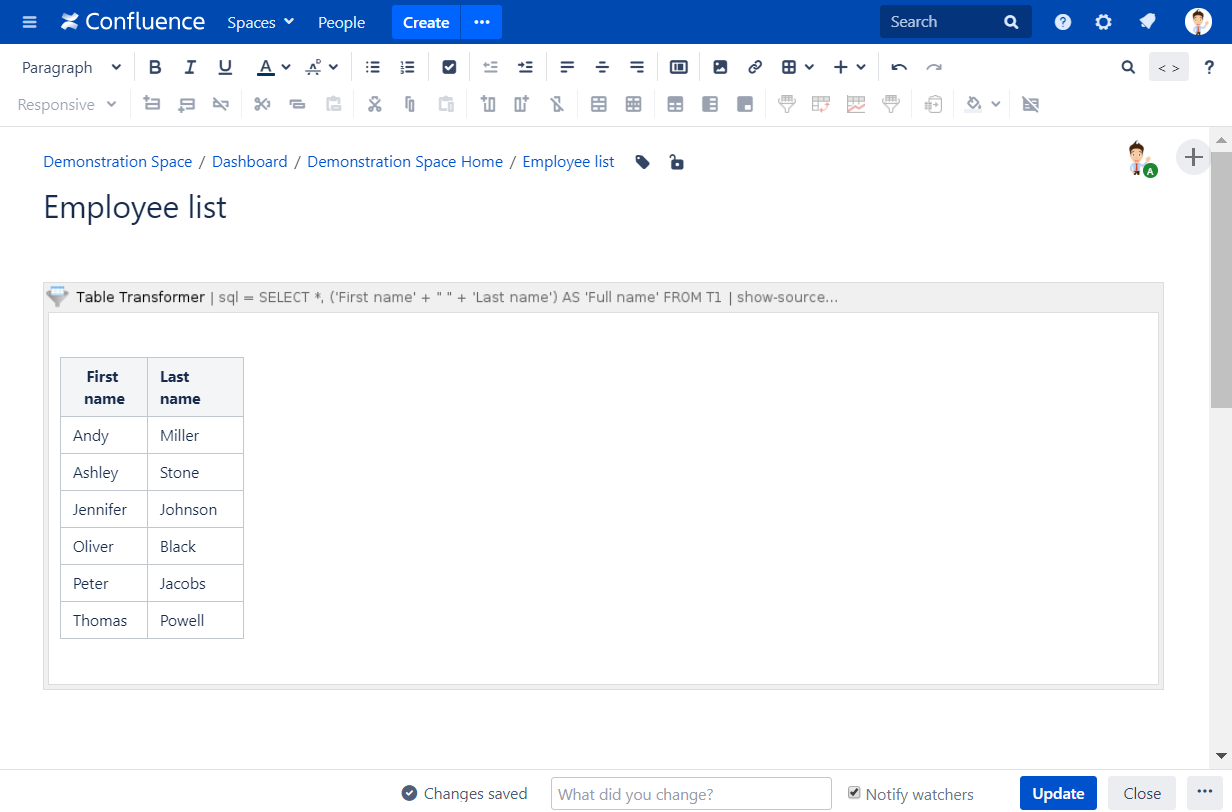Open the Paragraph style dropdown
The height and width of the screenshot is (812, 1232).
pyautogui.click(x=70, y=66)
